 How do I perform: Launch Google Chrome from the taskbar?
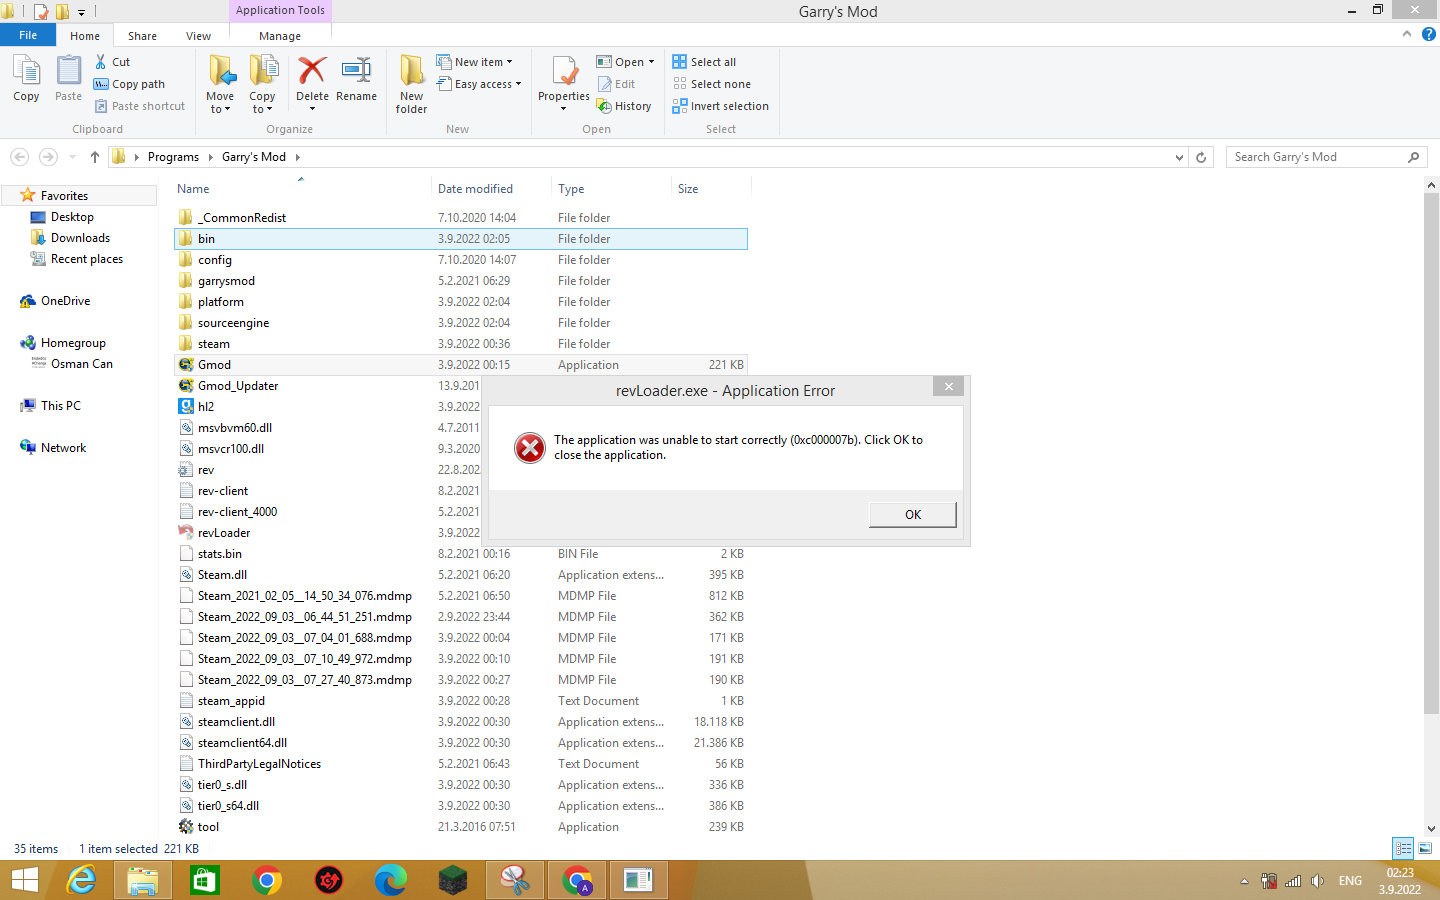(x=267, y=880)
